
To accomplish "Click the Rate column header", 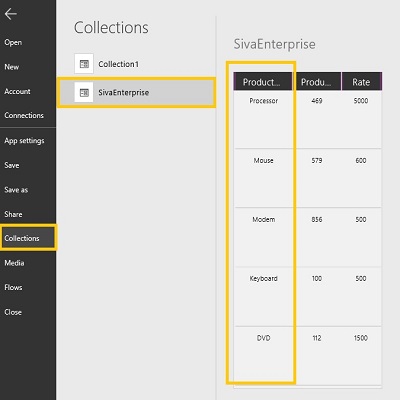I will coord(362,82).
